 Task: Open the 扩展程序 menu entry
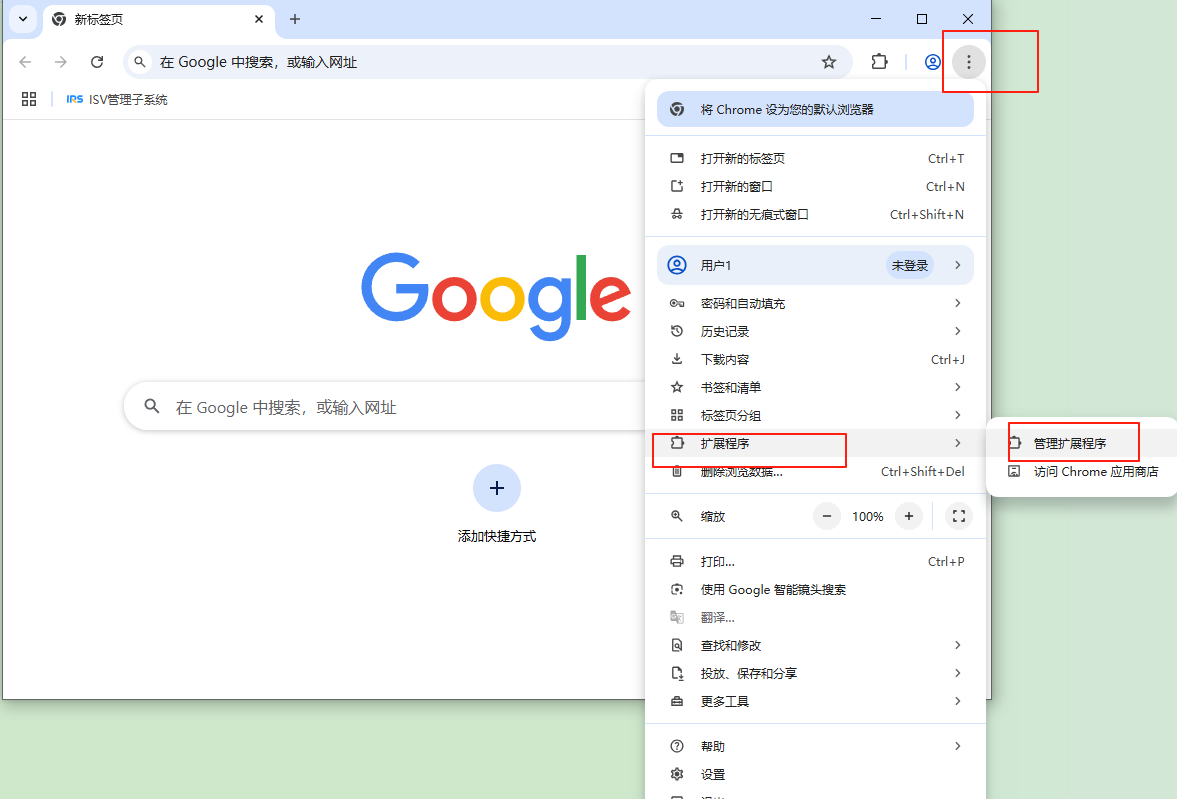pos(815,443)
